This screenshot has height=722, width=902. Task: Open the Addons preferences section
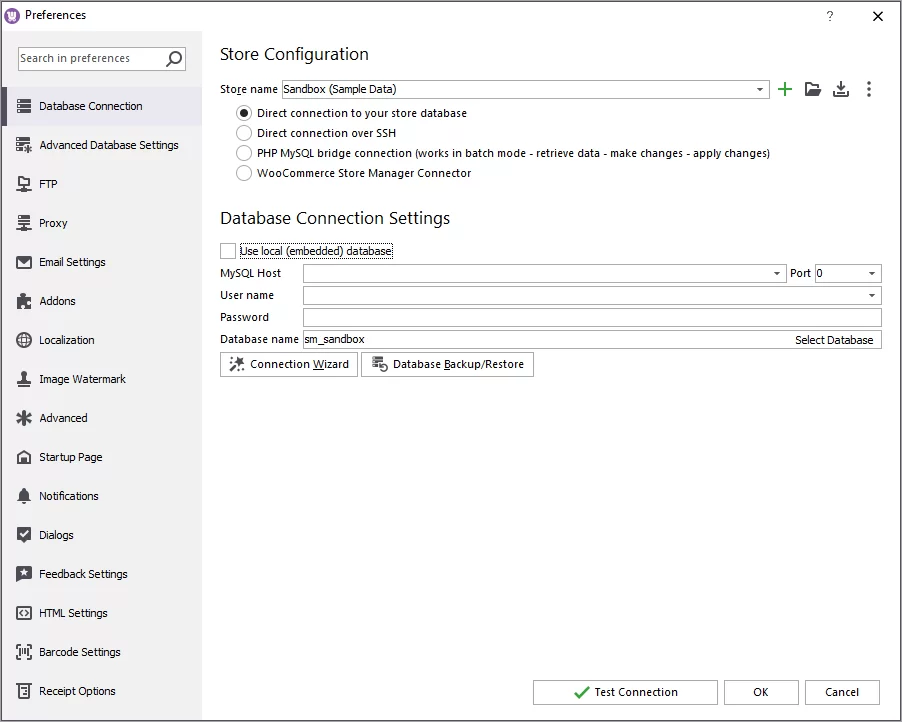click(x=60, y=301)
